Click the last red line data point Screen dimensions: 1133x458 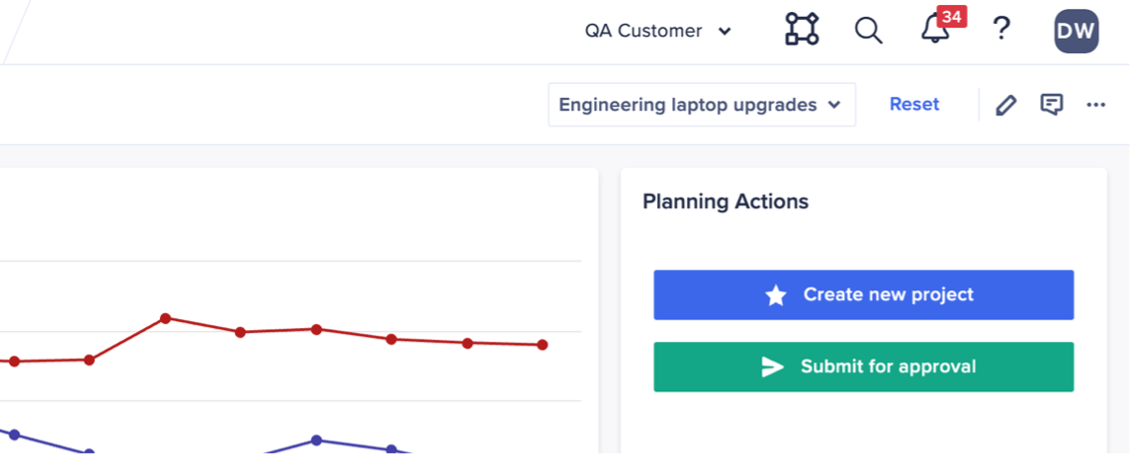542,345
